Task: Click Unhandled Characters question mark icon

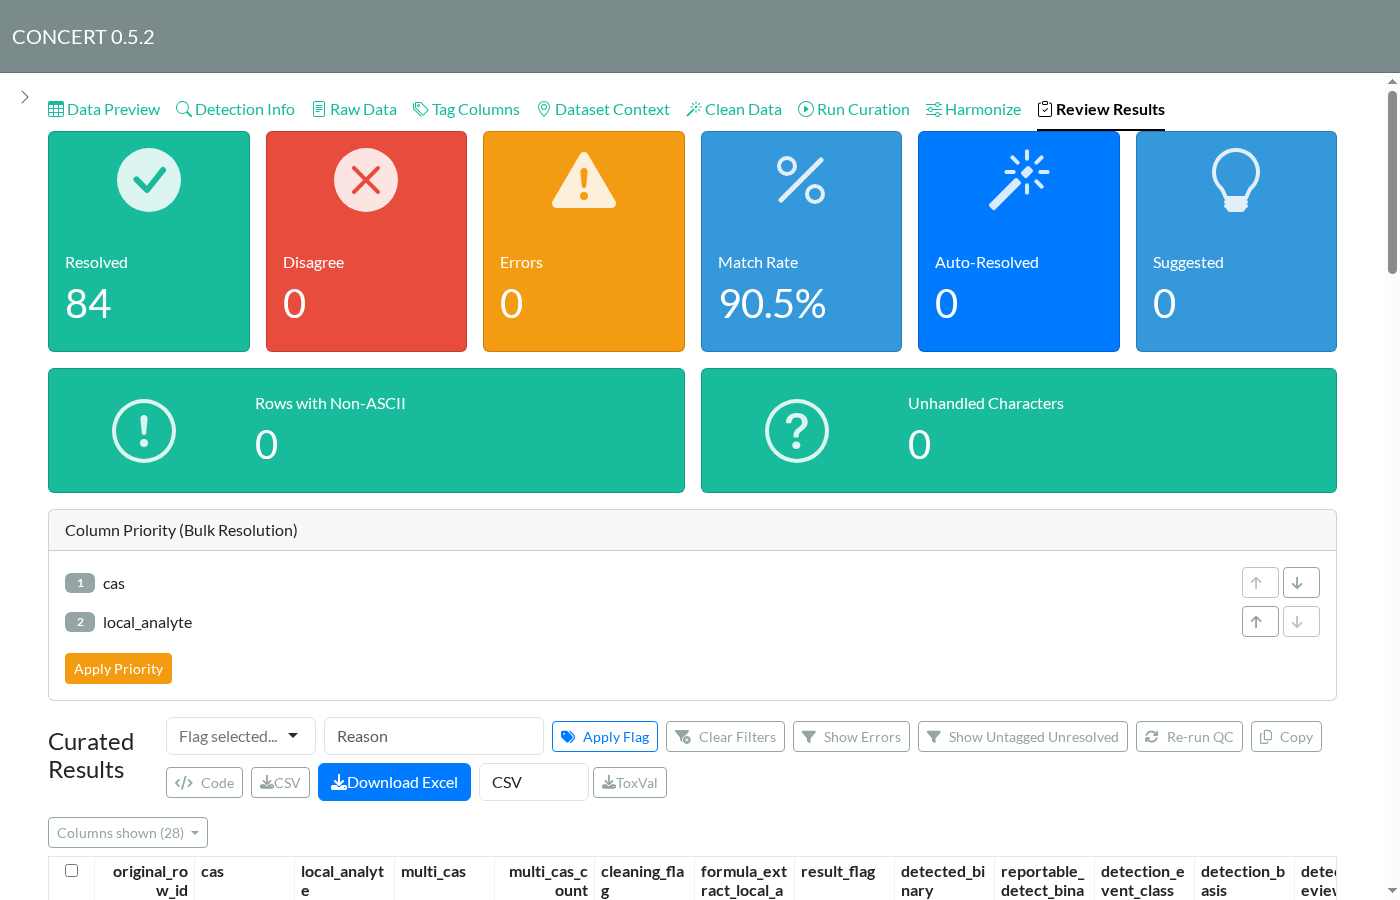Action: point(797,431)
